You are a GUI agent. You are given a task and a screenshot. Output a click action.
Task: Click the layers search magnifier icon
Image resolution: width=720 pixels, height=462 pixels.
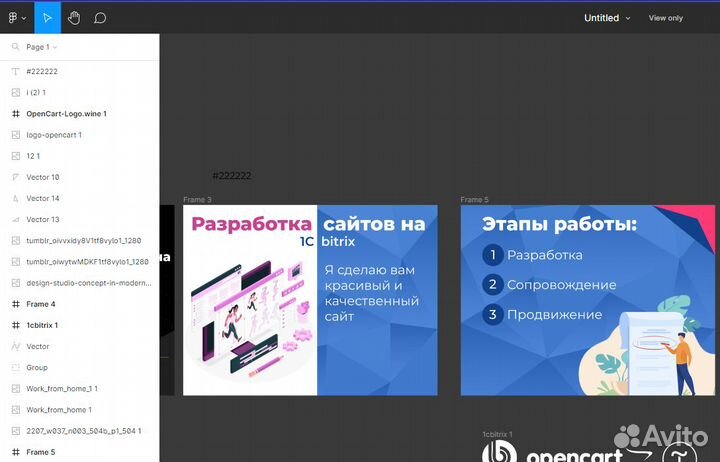[x=16, y=47]
